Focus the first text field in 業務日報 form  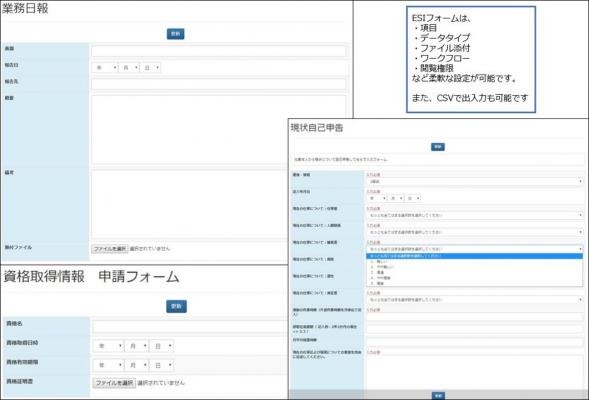click(219, 51)
